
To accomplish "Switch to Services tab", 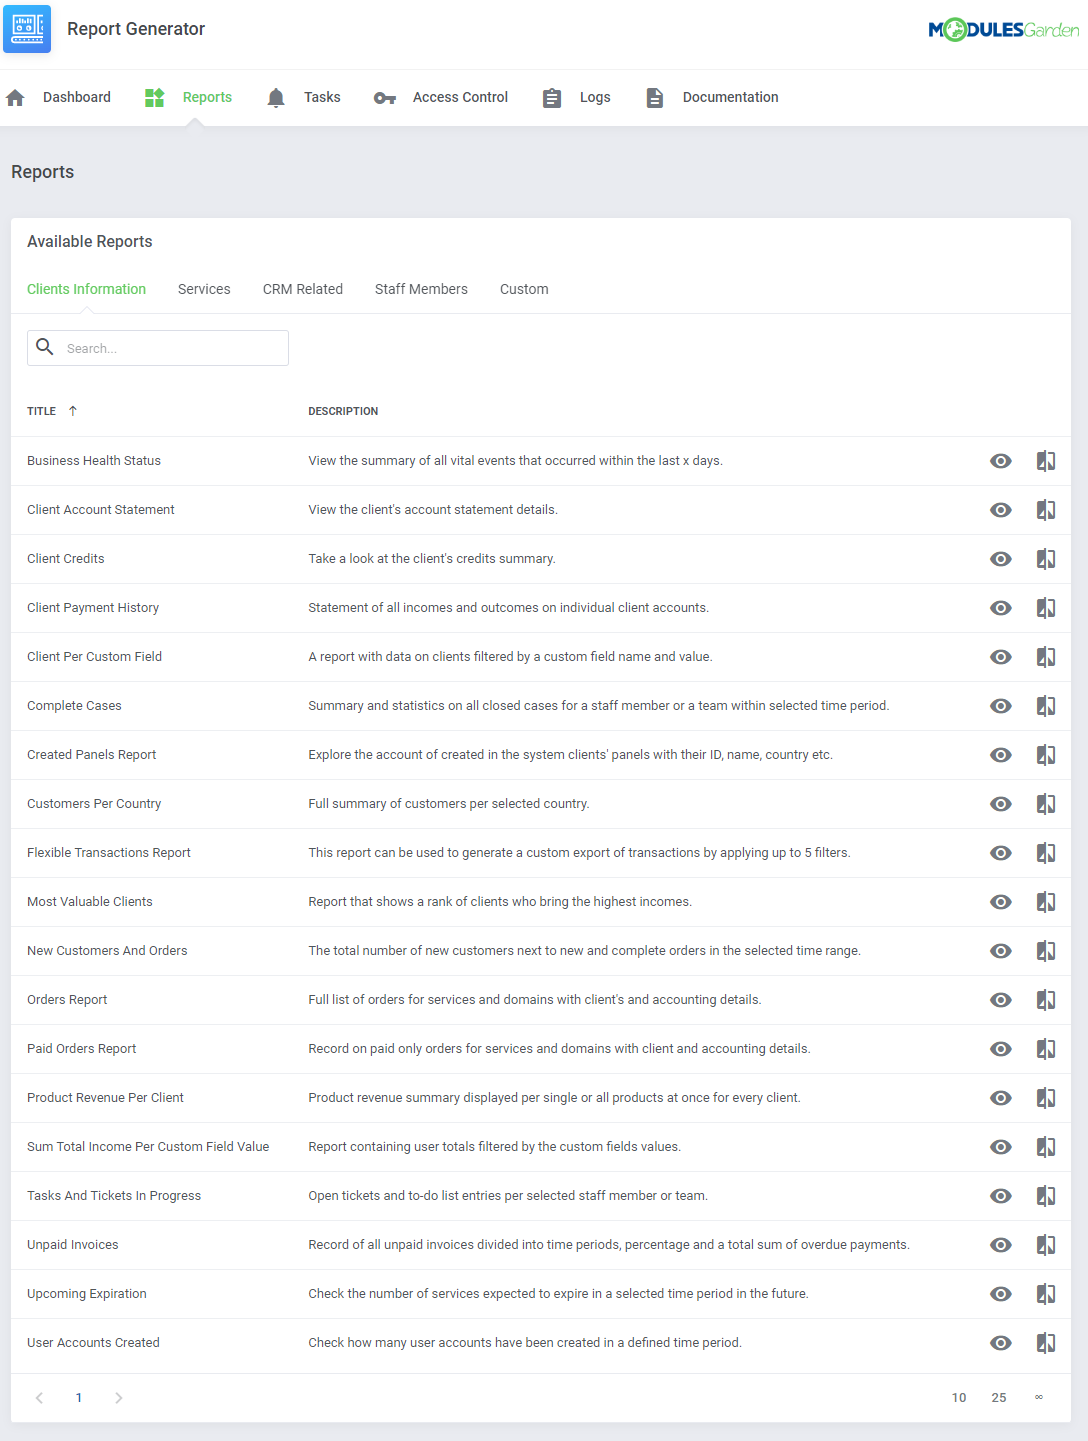I will point(204,289).
